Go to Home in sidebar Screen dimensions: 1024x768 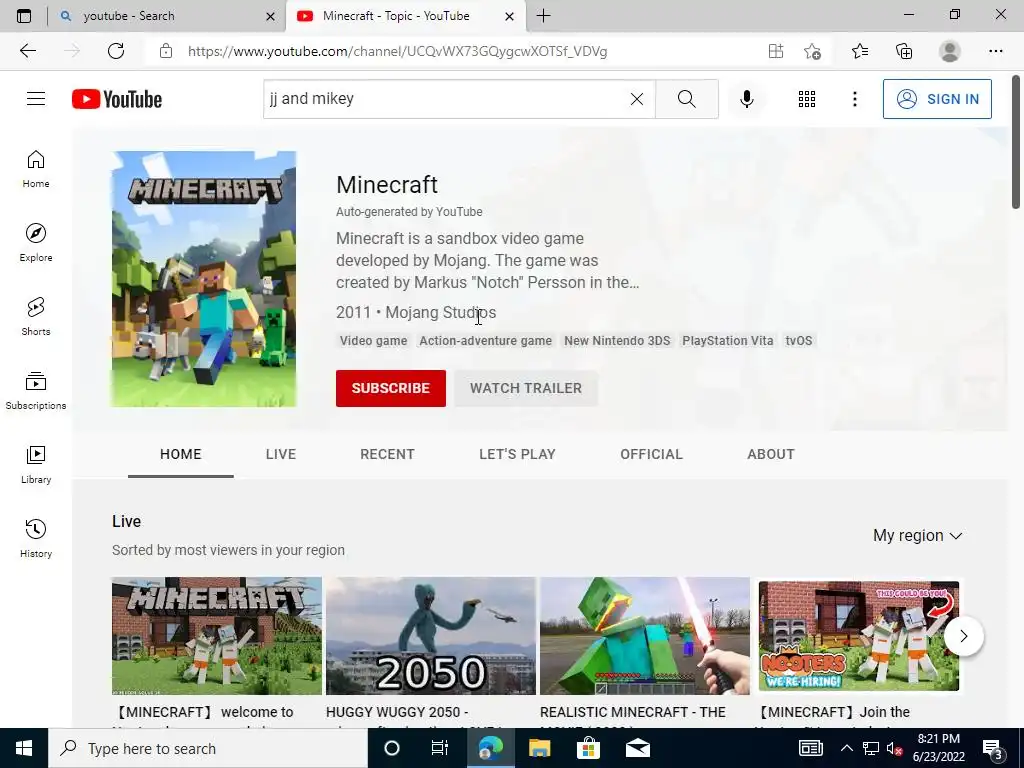click(x=36, y=169)
